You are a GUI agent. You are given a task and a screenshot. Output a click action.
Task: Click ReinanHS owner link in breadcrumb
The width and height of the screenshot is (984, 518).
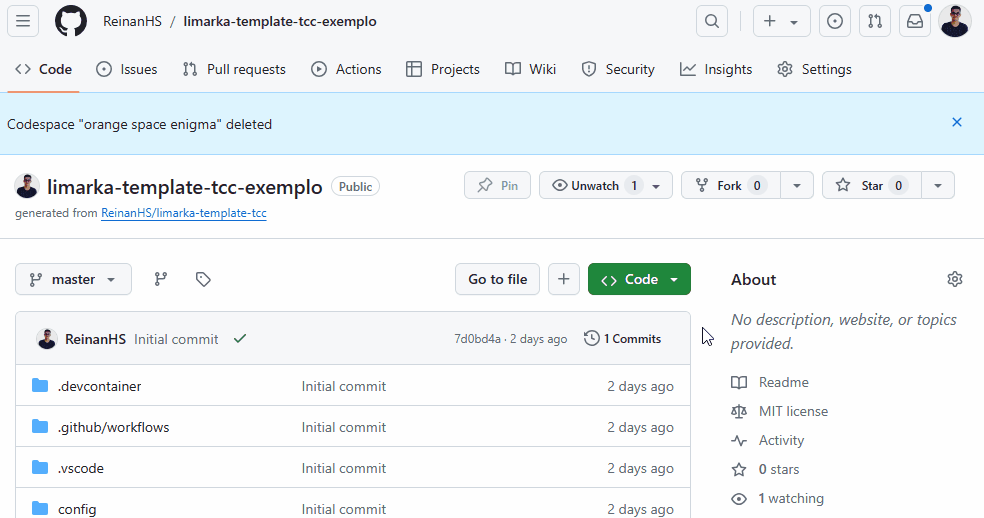click(132, 21)
